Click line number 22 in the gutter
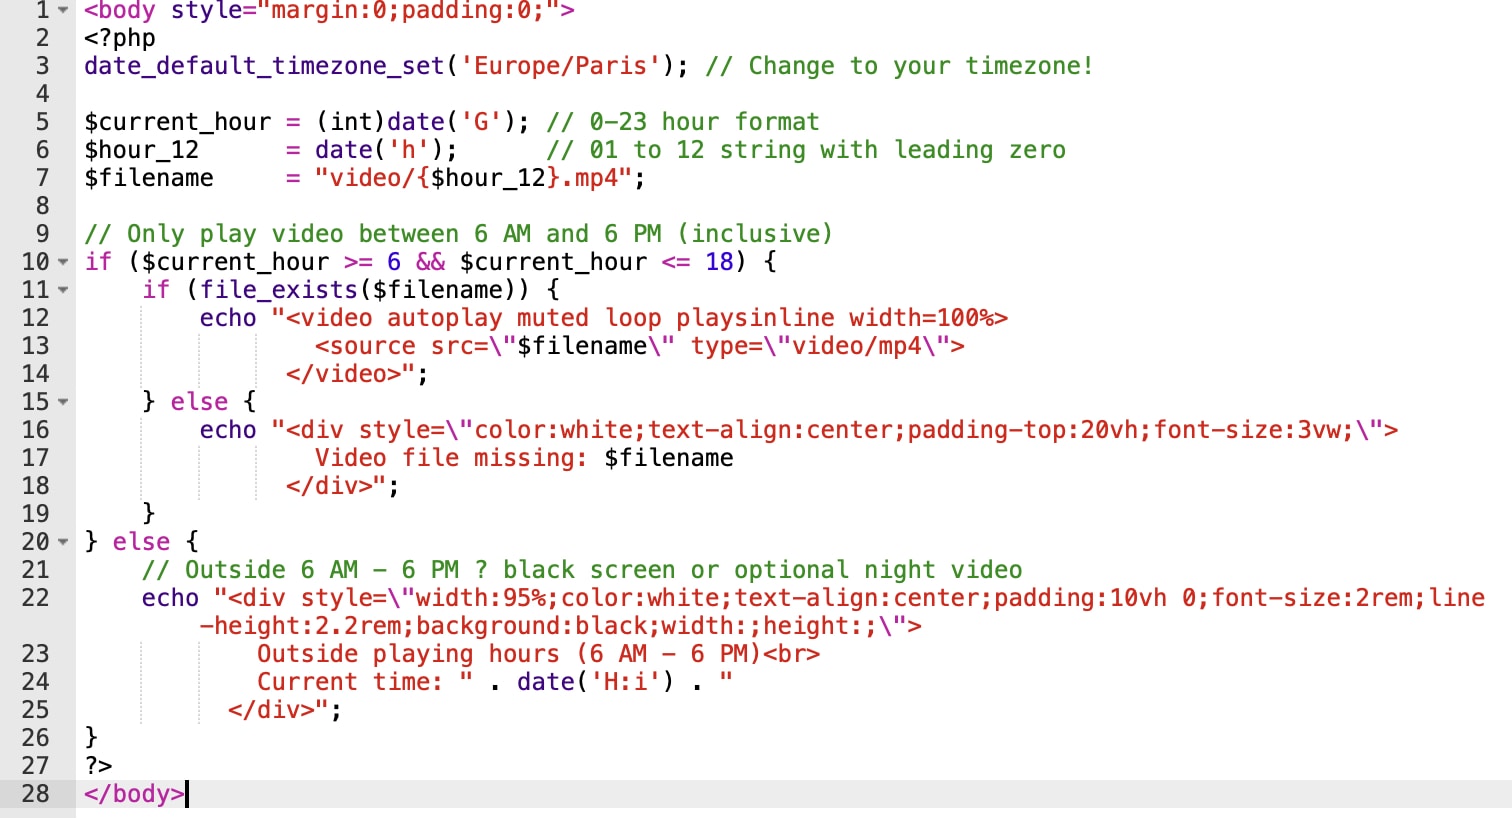Viewport: 1512px width, 818px height. (35, 598)
